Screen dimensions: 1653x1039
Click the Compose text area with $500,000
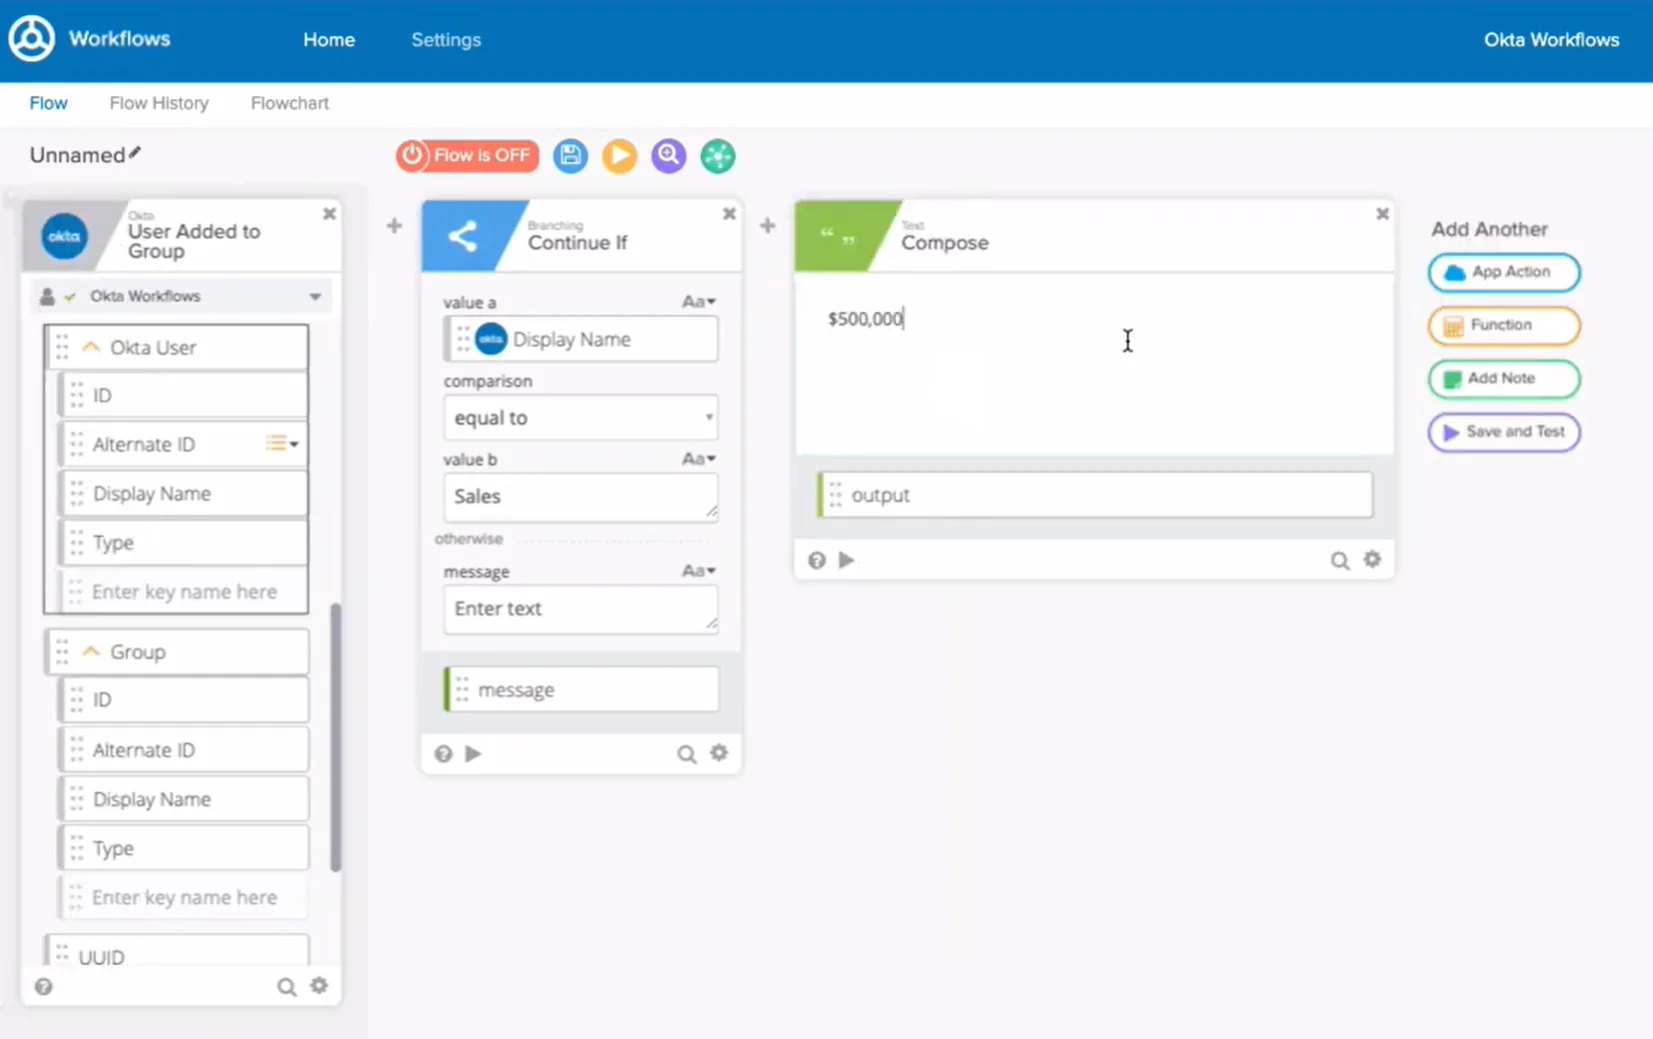tap(1093, 364)
